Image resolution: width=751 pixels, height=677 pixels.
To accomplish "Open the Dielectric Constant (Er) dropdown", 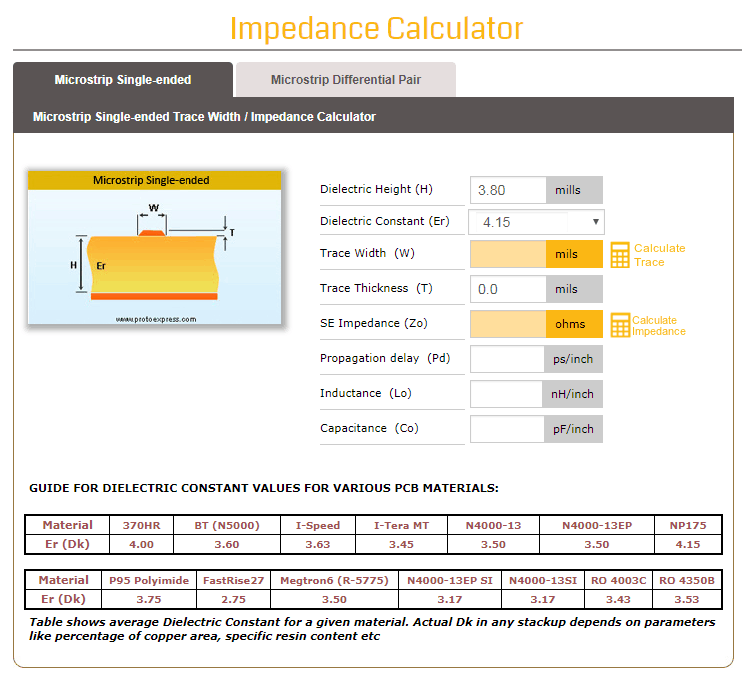I will click(x=536, y=222).
